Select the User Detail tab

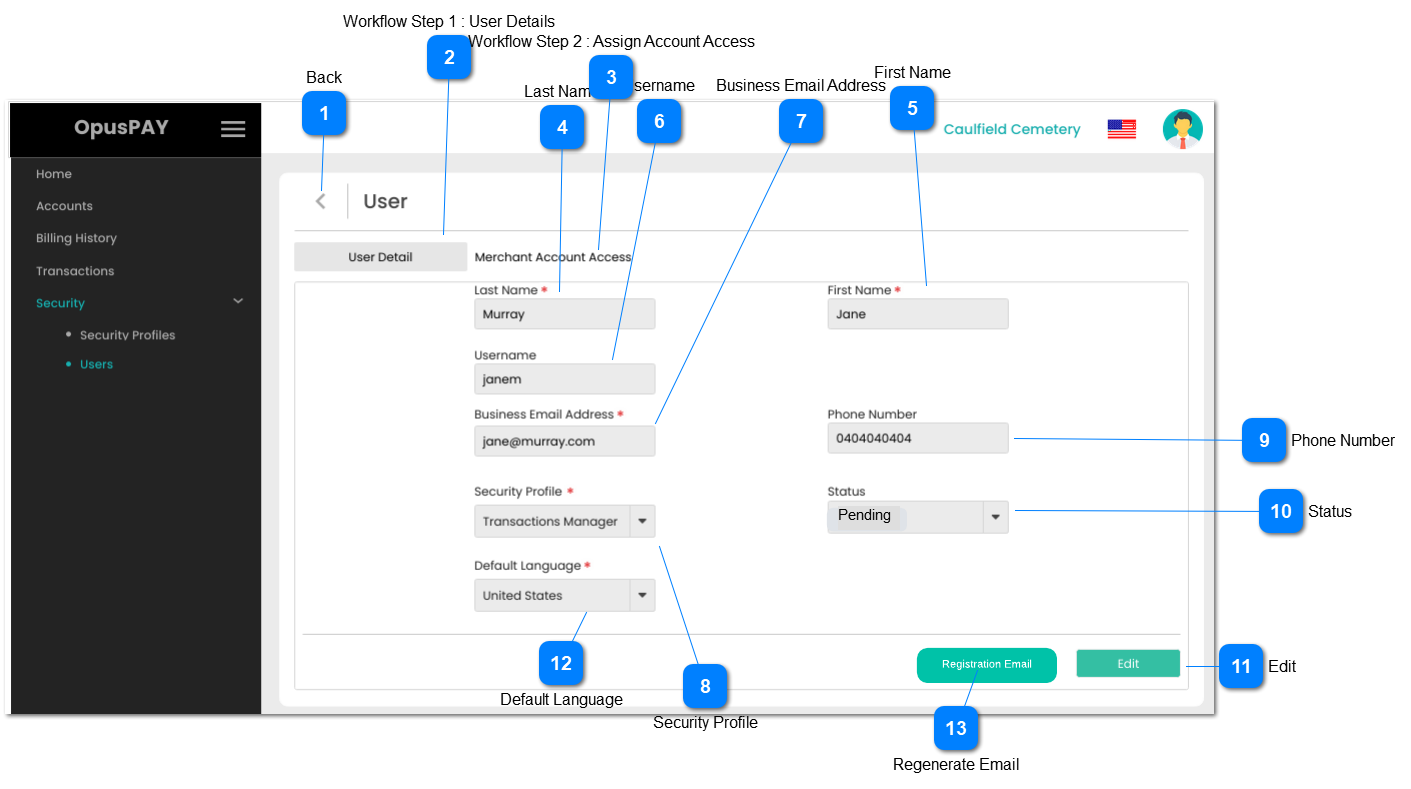click(x=380, y=256)
